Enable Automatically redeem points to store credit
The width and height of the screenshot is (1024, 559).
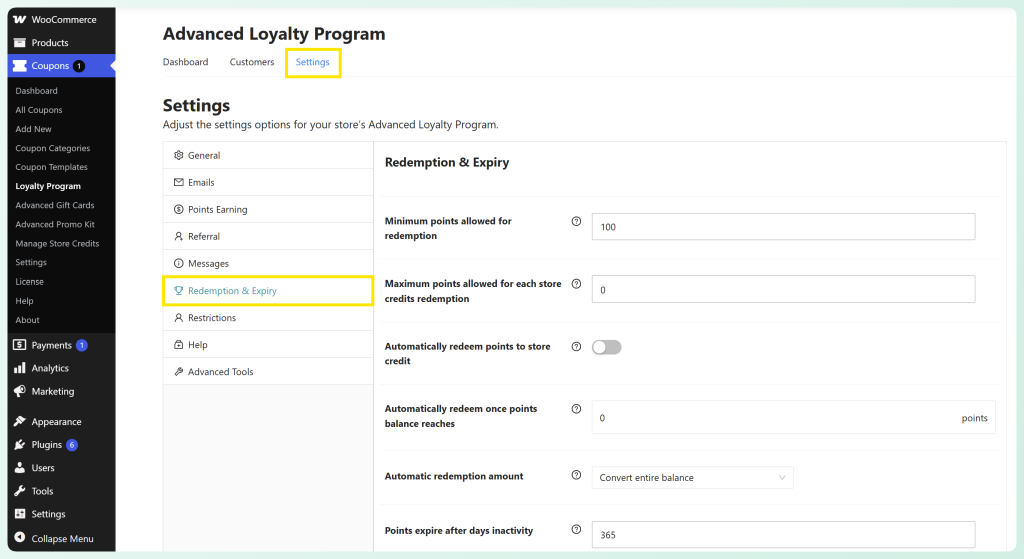point(607,347)
